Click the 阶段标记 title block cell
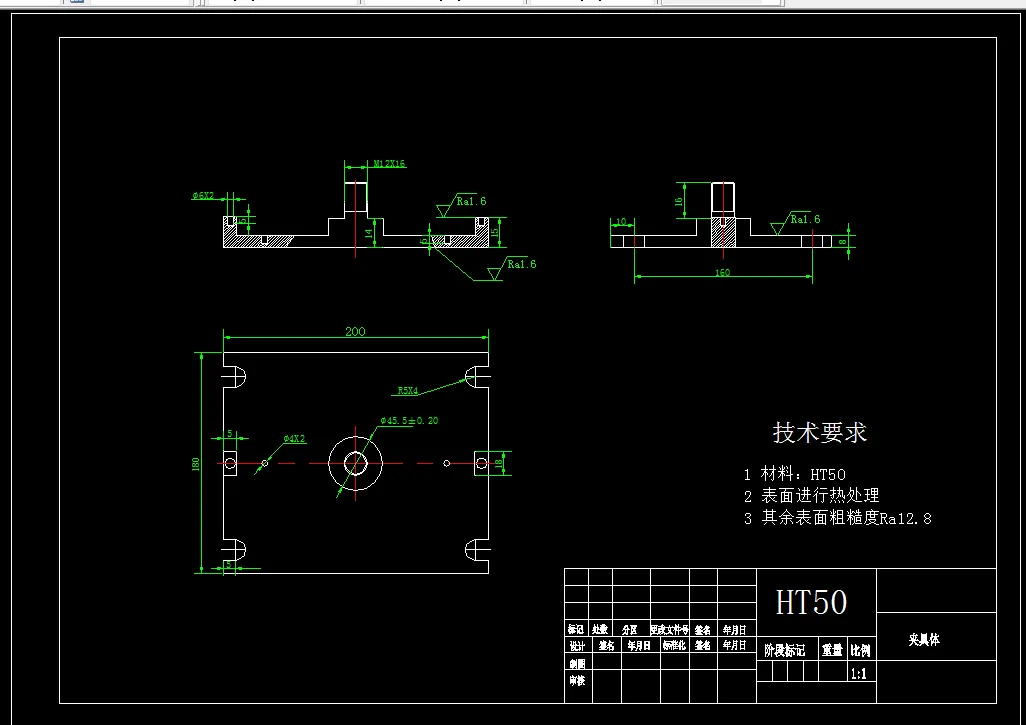 pyautogui.click(x=785, y=650)
